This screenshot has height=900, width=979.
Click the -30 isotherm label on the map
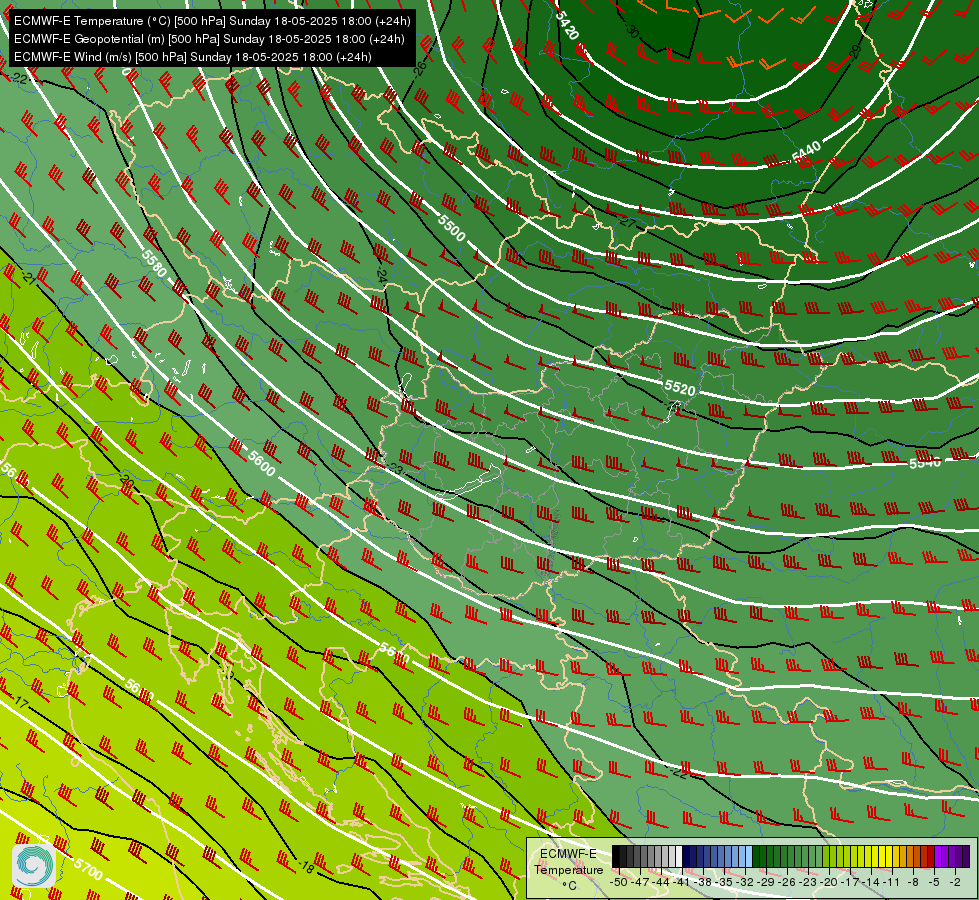tap(631, 31)
